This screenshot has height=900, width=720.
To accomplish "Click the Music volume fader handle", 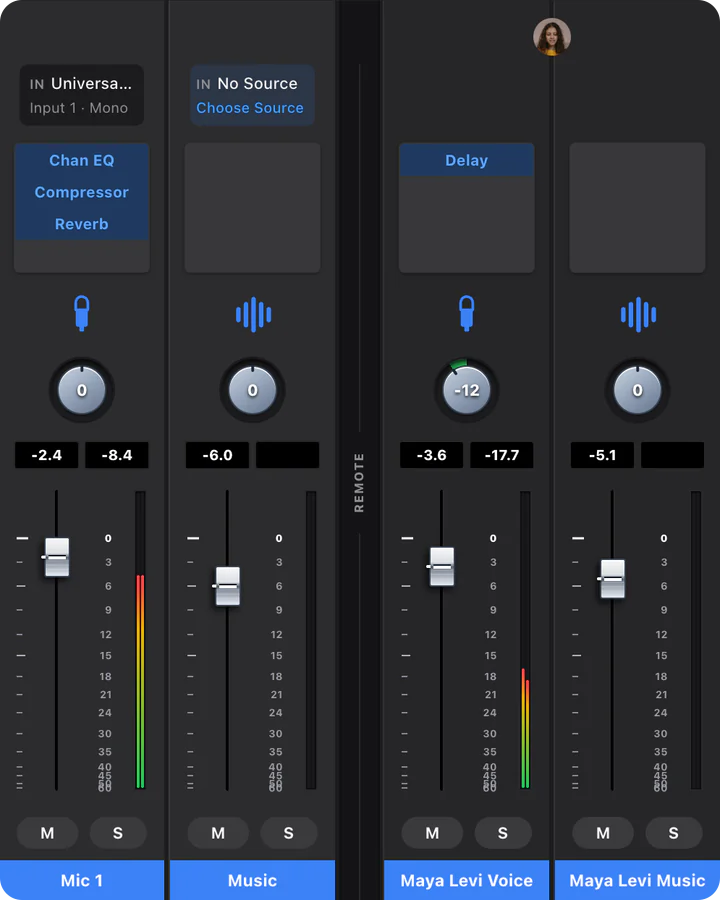I will tap(228, 586).
